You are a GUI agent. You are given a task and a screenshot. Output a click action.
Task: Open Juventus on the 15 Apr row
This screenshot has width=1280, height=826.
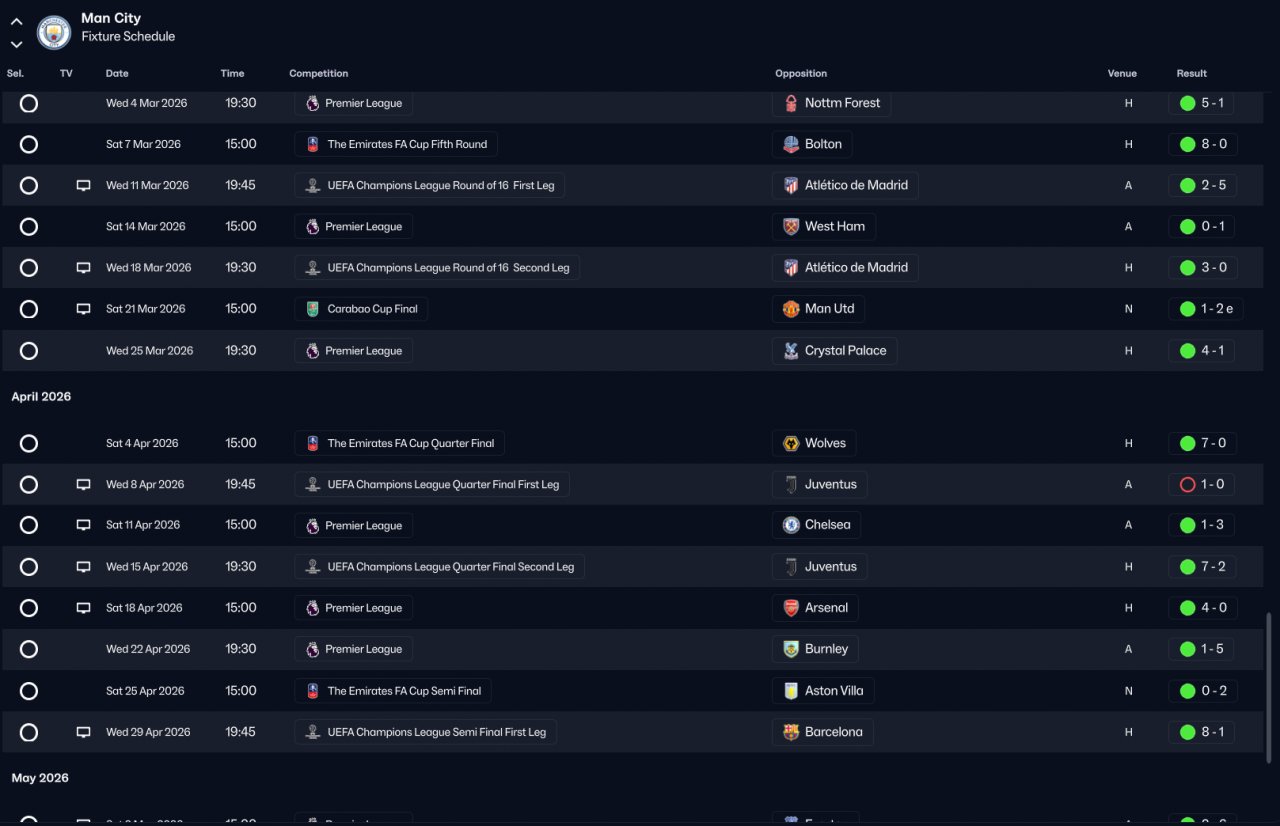tap(819, 567)
